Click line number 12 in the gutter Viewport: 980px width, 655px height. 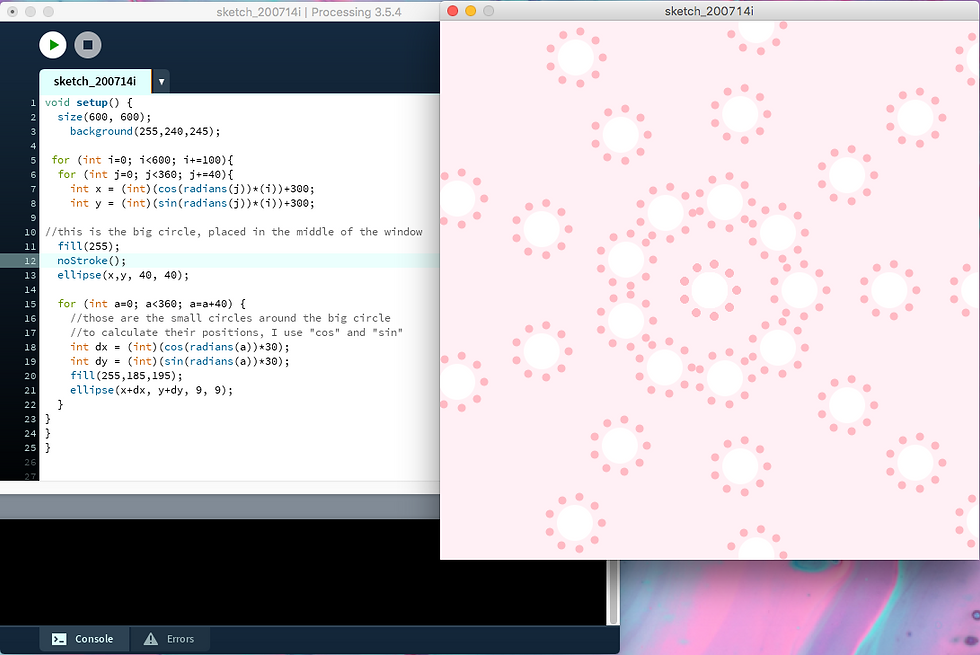[30, 261]
